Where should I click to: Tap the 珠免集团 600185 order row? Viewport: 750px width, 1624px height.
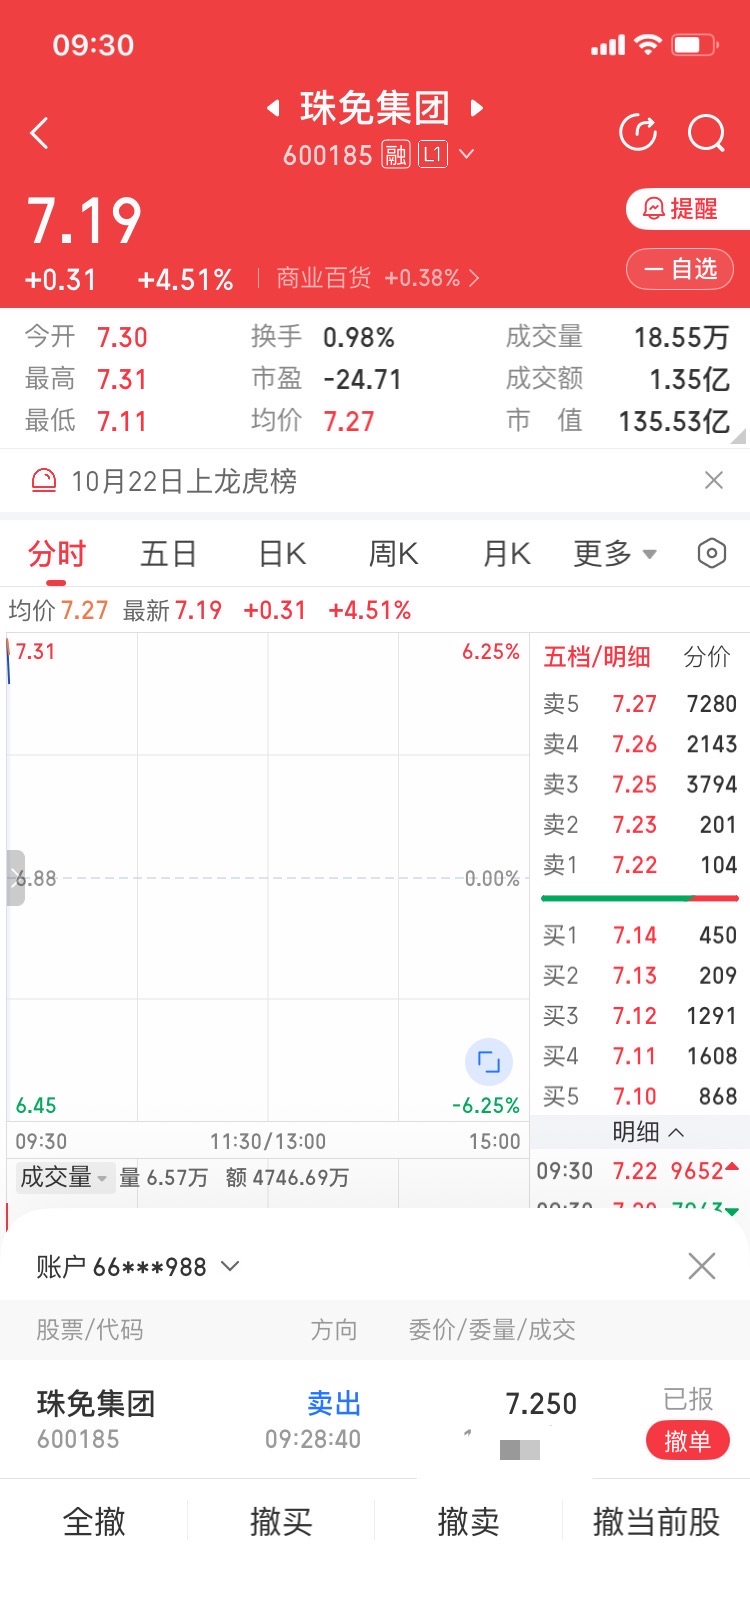click(375, 1420)
